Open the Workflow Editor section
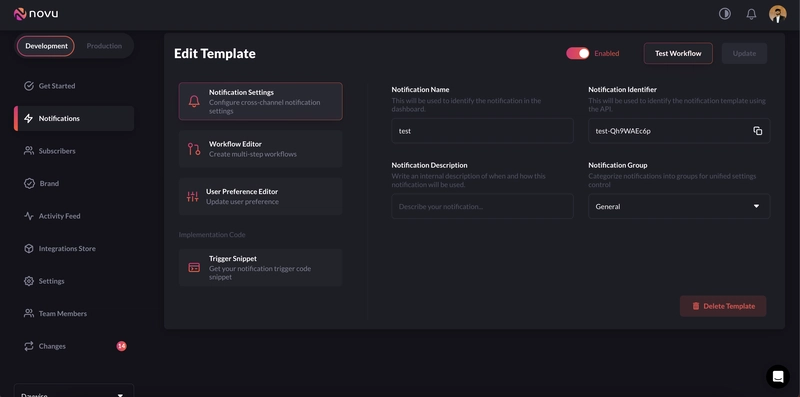800x397 pixels. 260,148
